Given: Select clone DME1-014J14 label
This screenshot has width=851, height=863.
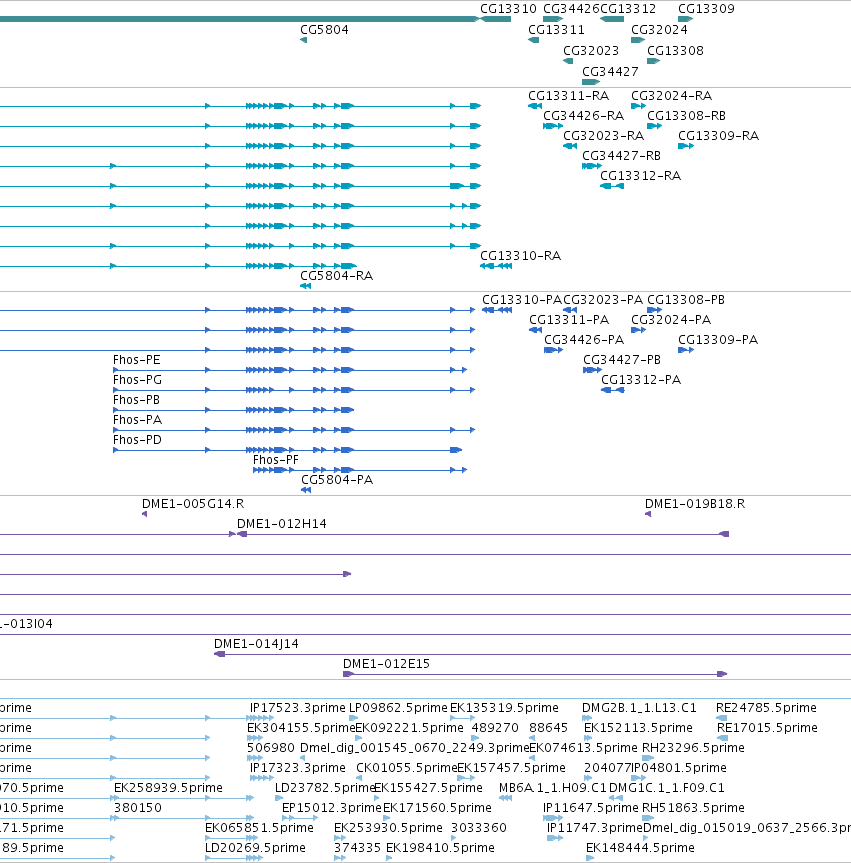Looking at the screenshot, I should click(x=256, y=644).
